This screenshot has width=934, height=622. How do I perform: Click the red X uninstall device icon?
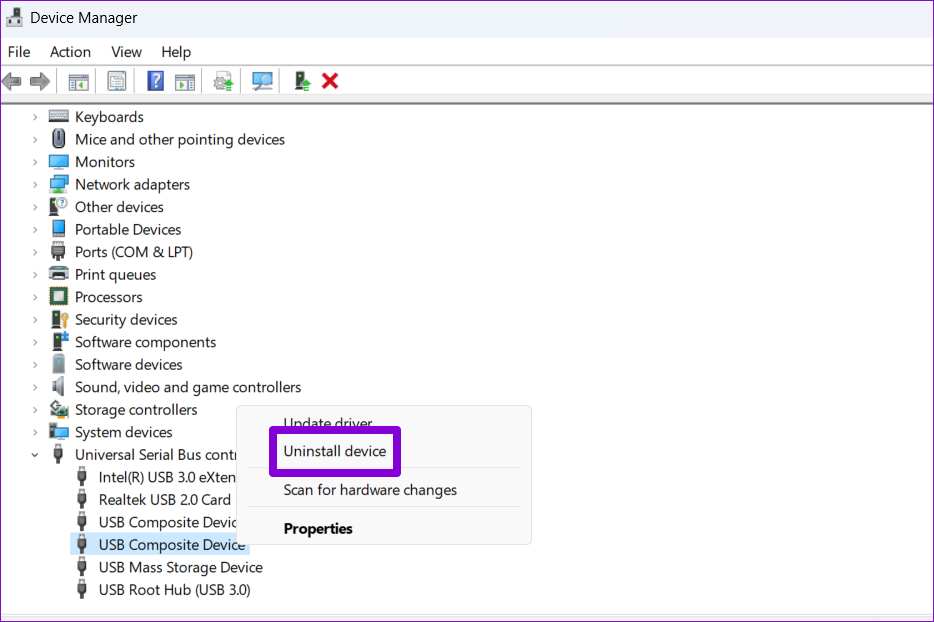pos(330,81)
